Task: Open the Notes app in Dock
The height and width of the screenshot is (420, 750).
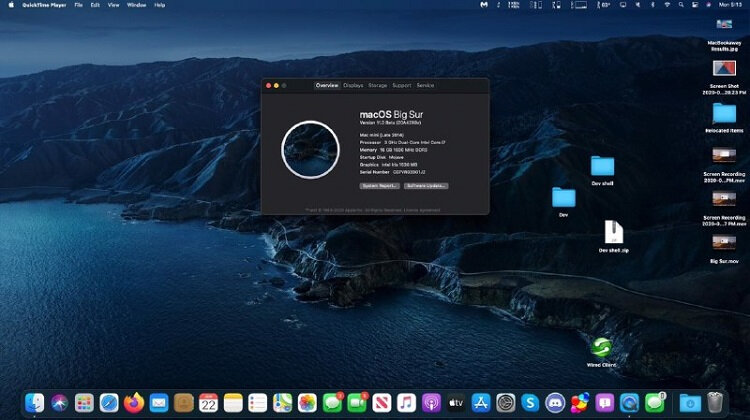Action: [233, 403]
